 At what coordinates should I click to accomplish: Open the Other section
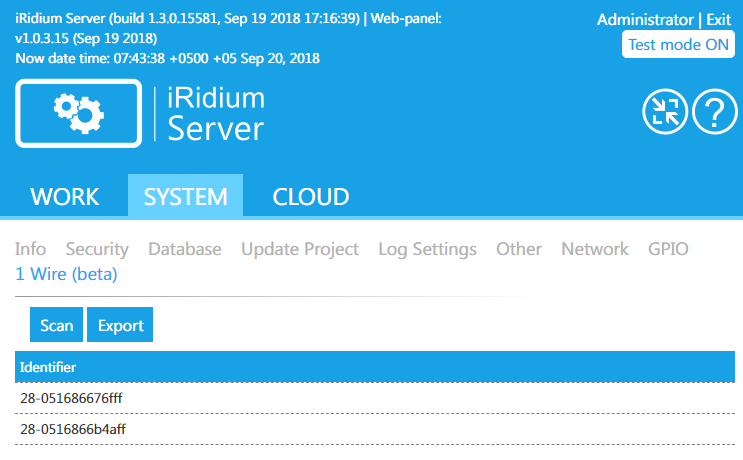[x=519, y=249]
